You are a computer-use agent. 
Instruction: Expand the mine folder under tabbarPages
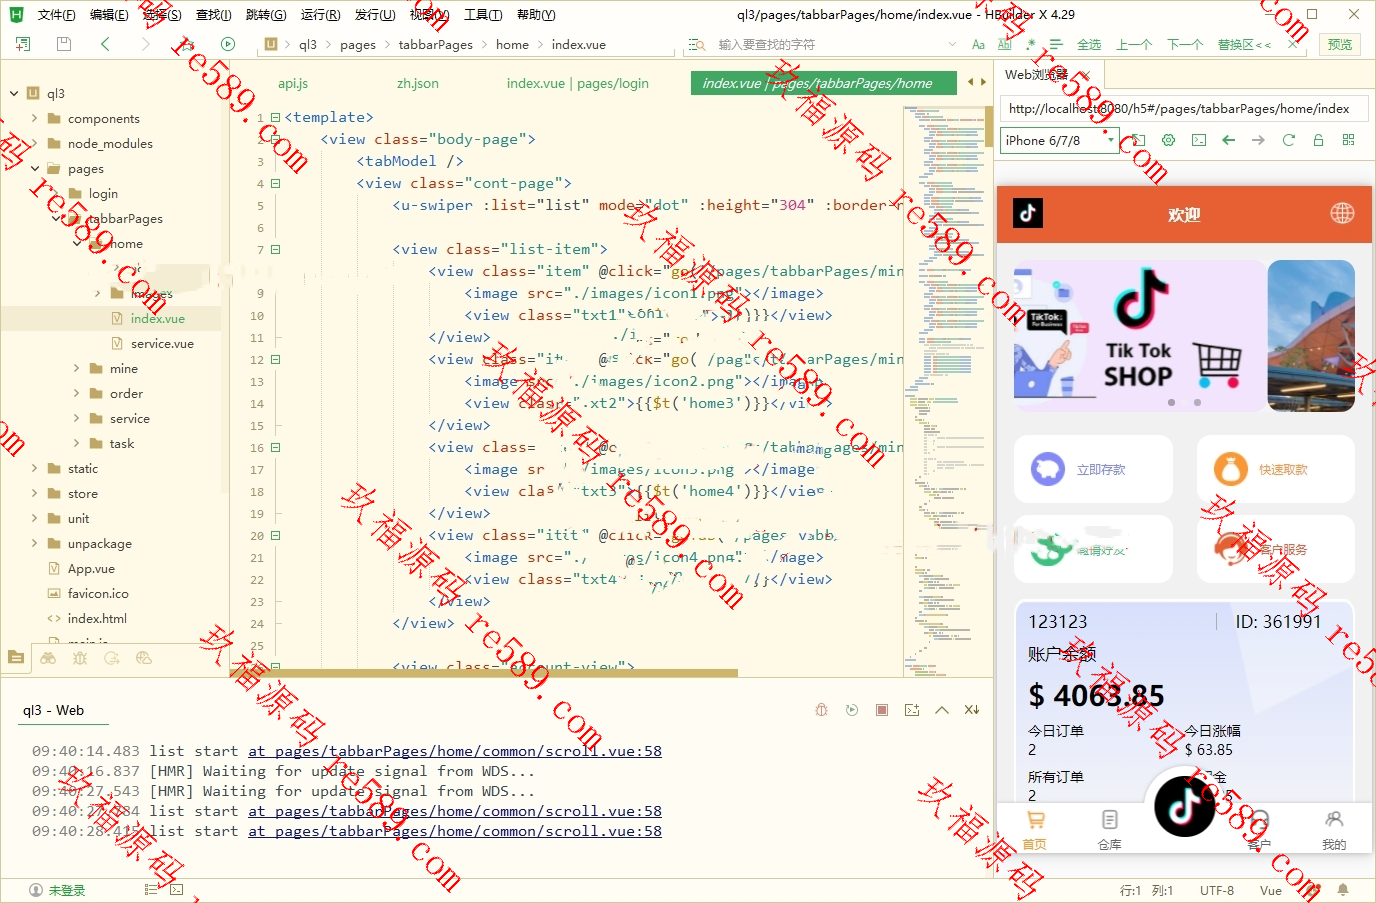click(76, 368)
